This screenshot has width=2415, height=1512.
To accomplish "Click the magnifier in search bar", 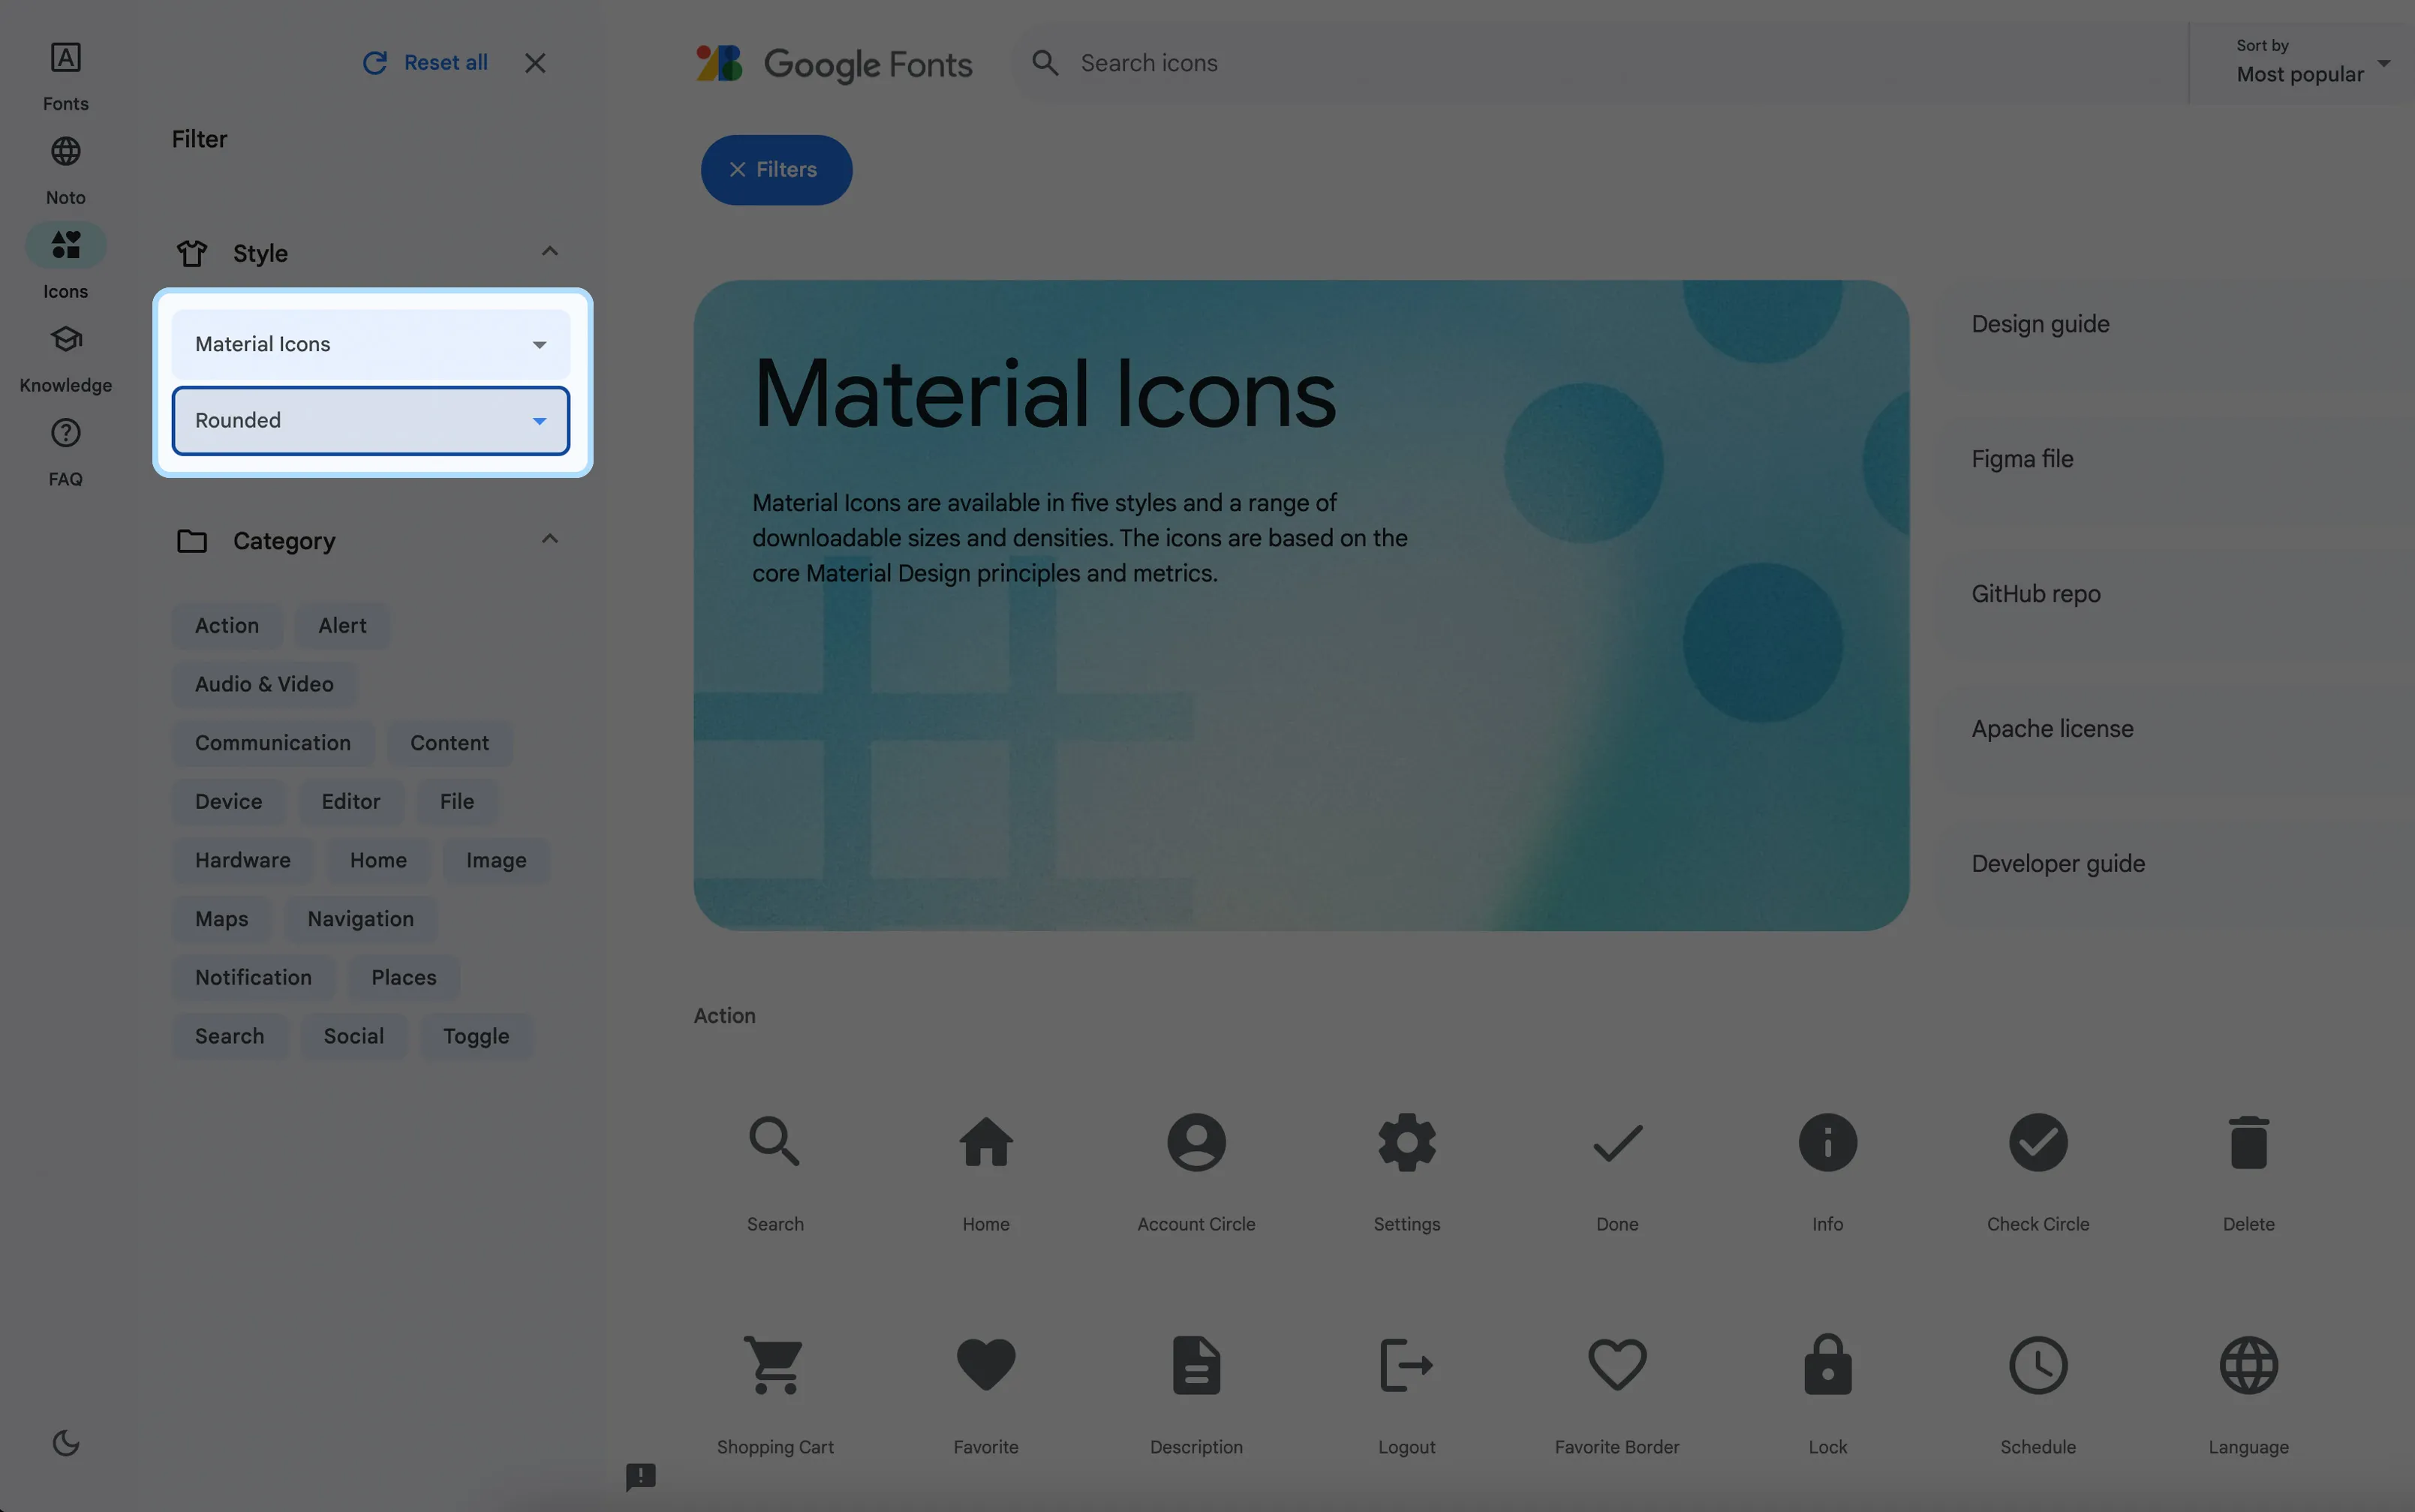I will coord(1045,63).
